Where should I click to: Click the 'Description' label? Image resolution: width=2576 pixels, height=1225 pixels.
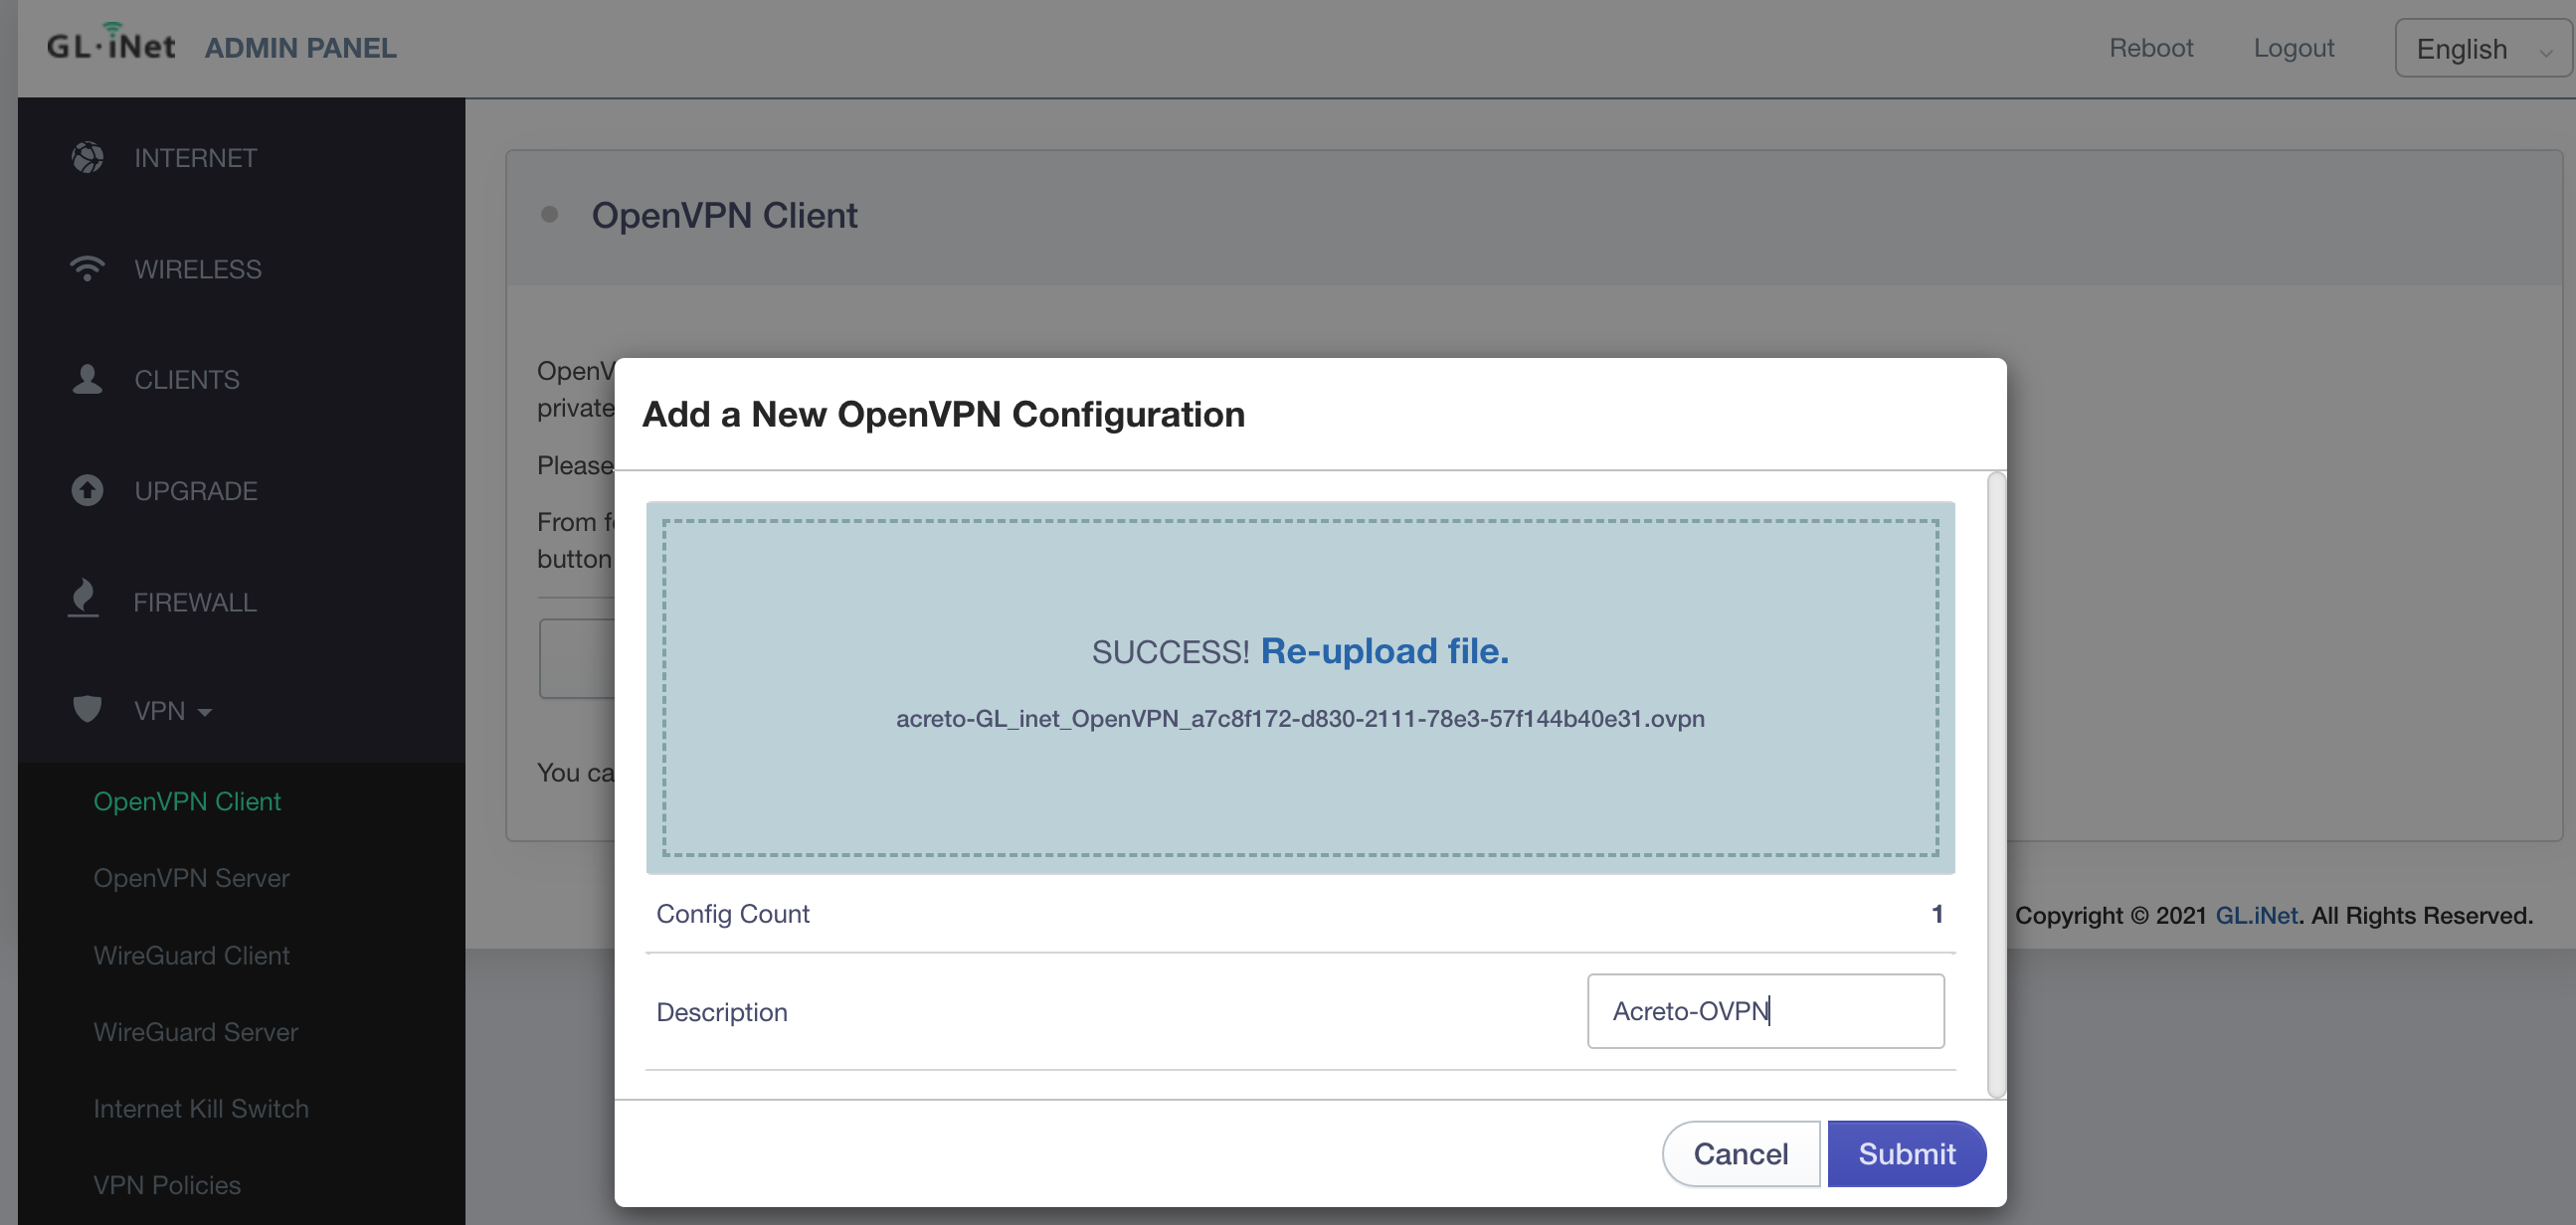pyautogui.click(x=721, y=1012)
